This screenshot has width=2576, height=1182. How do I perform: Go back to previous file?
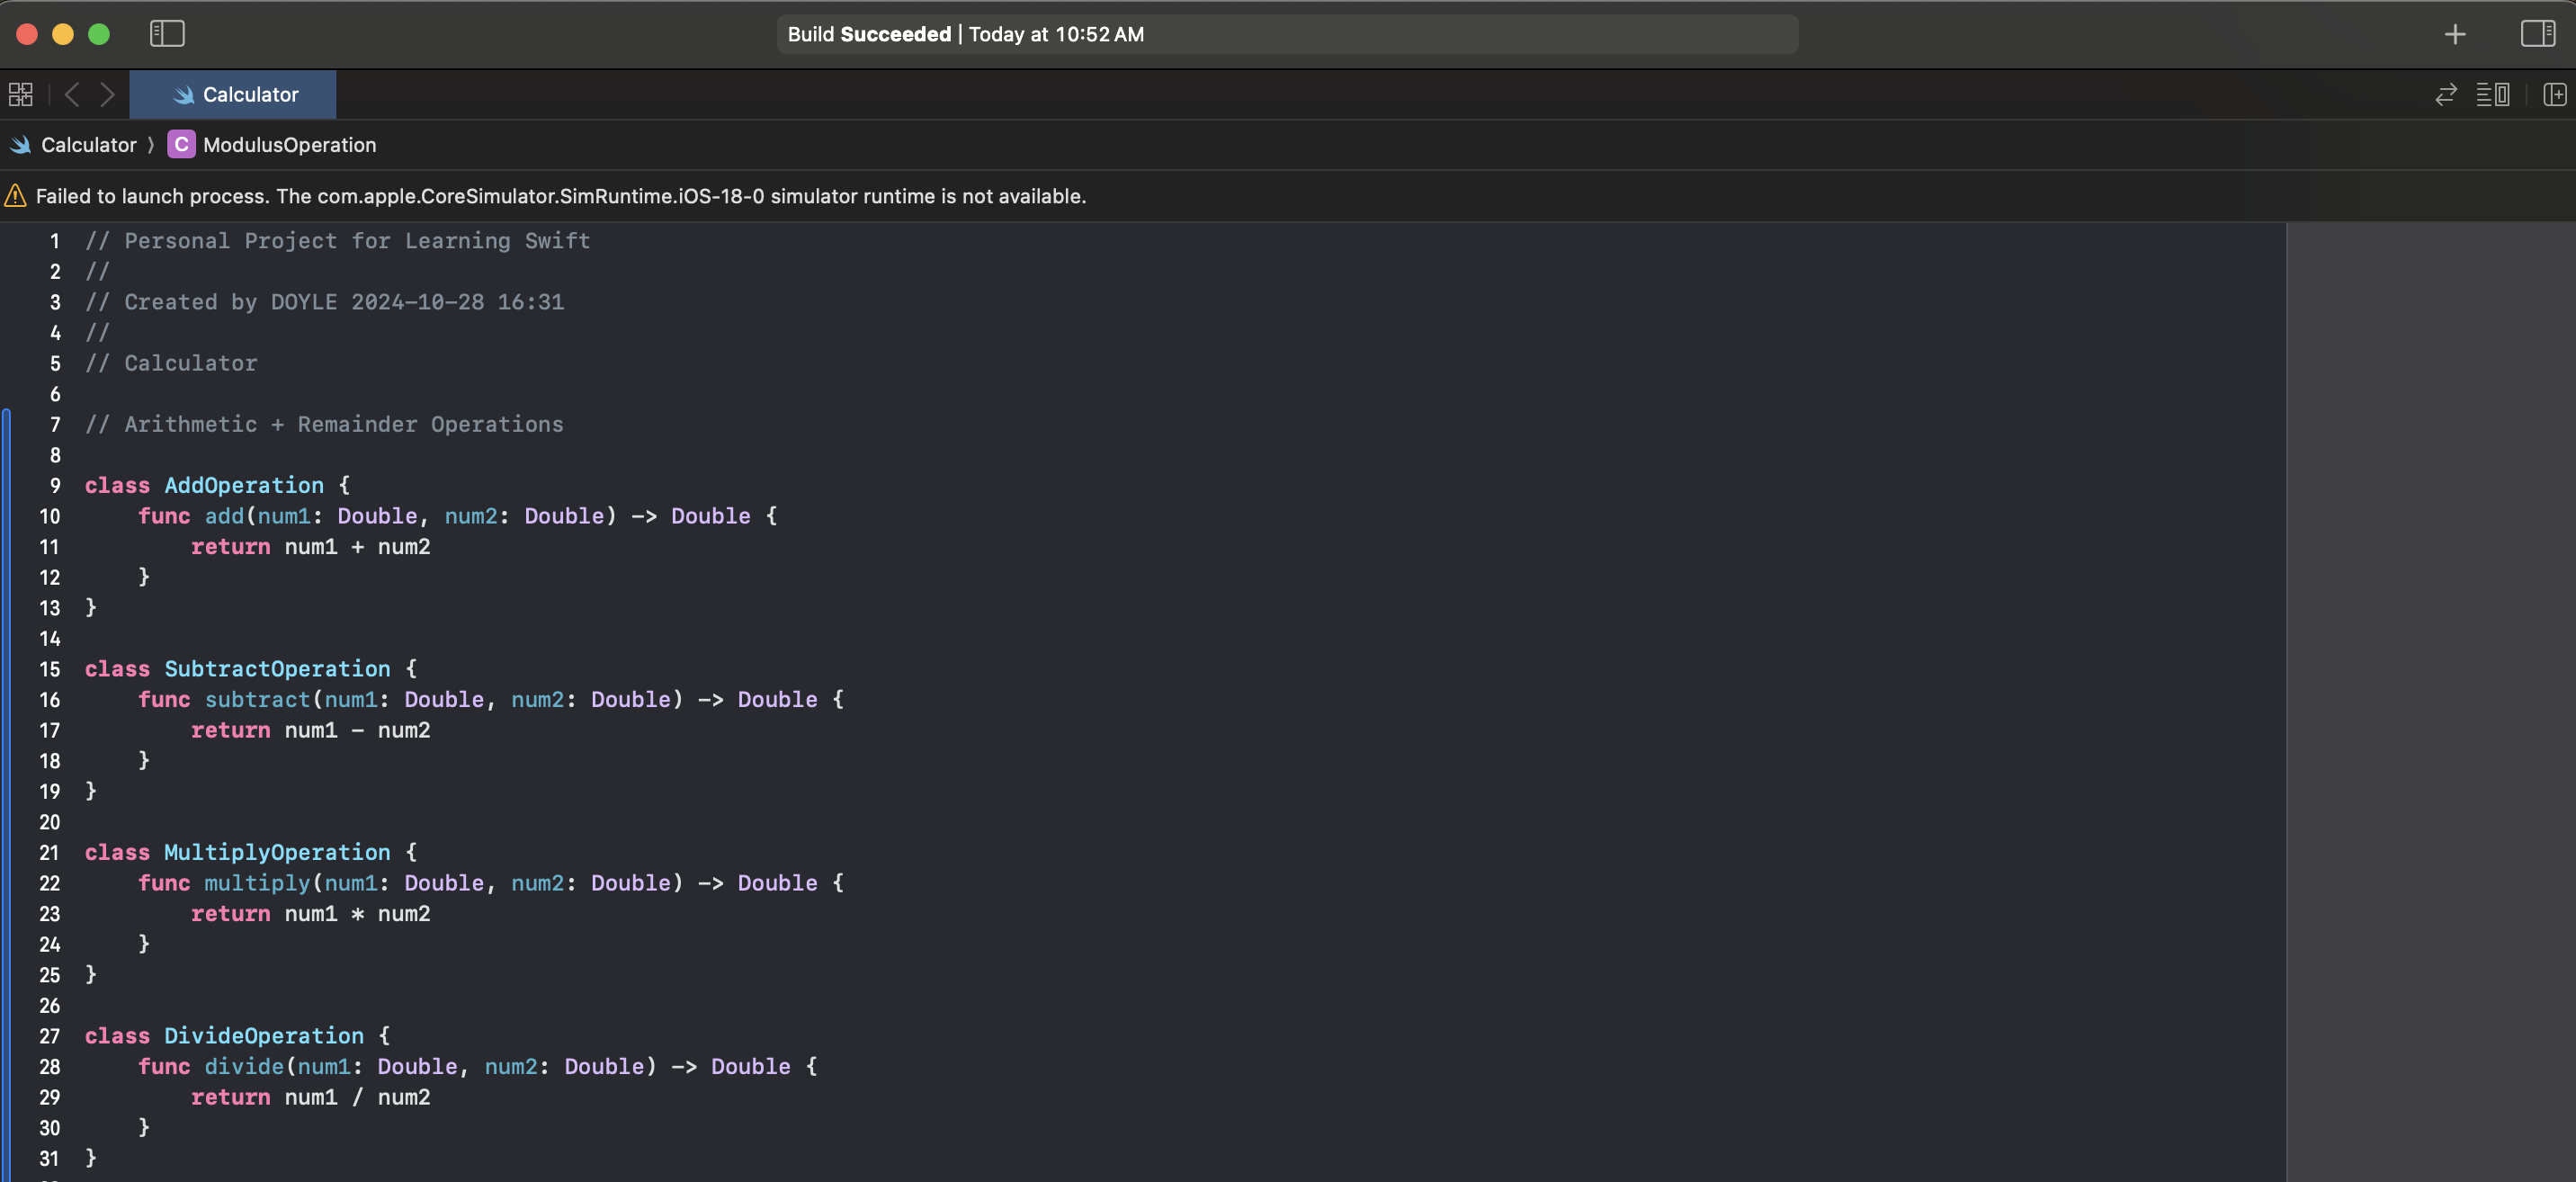(x=72, y=95)
